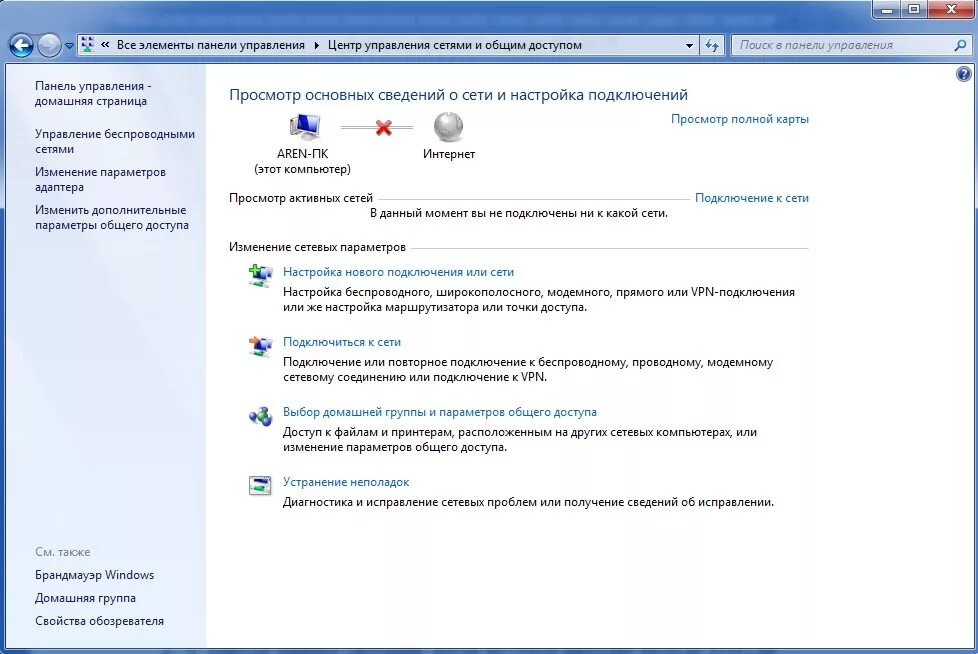Open 'Все элементы панели управления' breadcrumb
This screenshot has height=654, width=978.
point(211,45)
